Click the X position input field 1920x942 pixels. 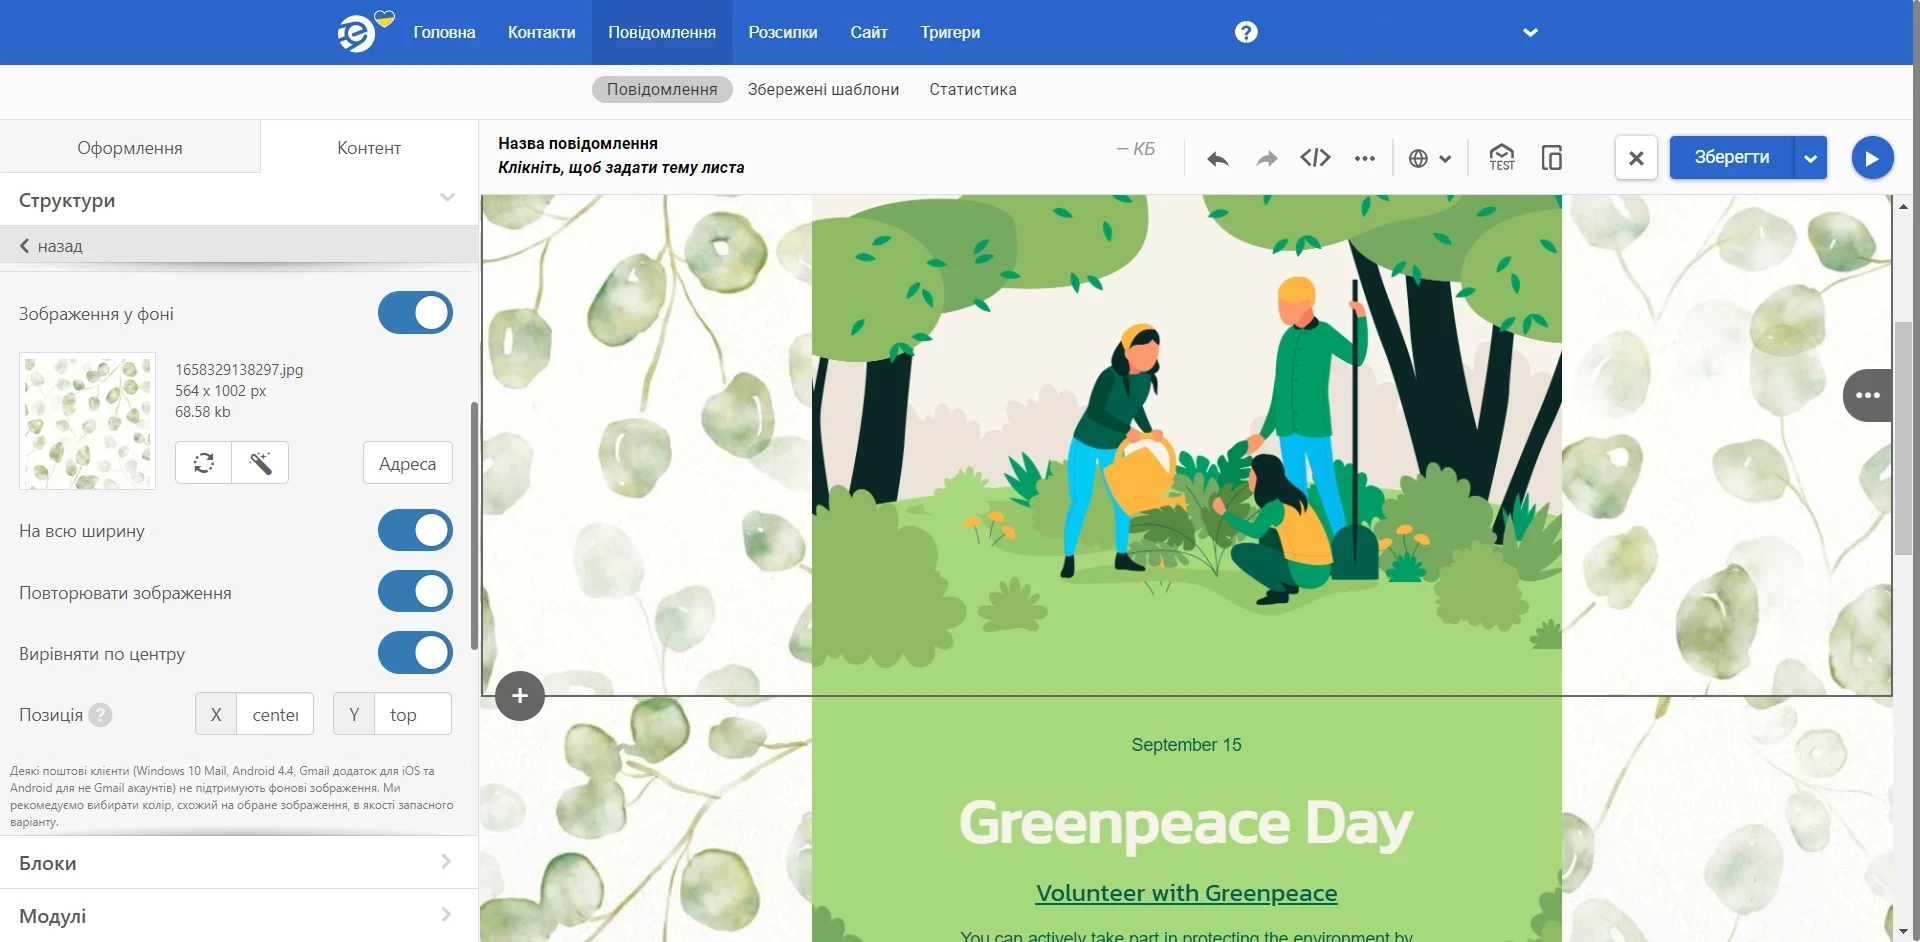tap(275, 714)
